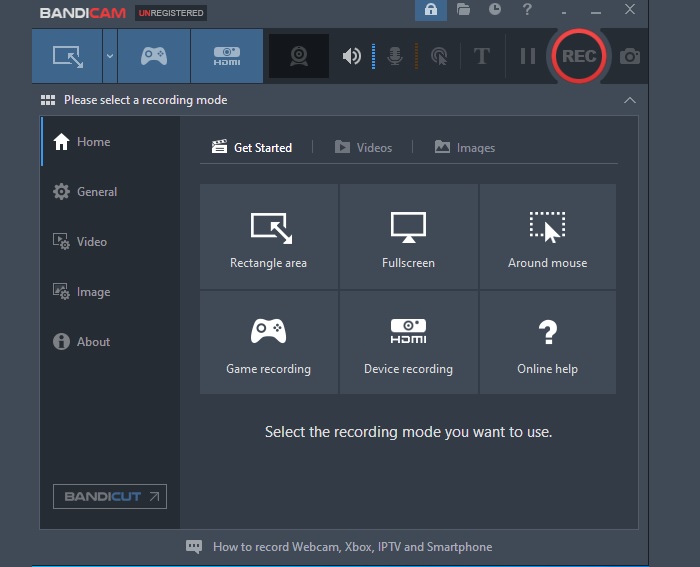Click the BANDICUT button

click(109, 496)
